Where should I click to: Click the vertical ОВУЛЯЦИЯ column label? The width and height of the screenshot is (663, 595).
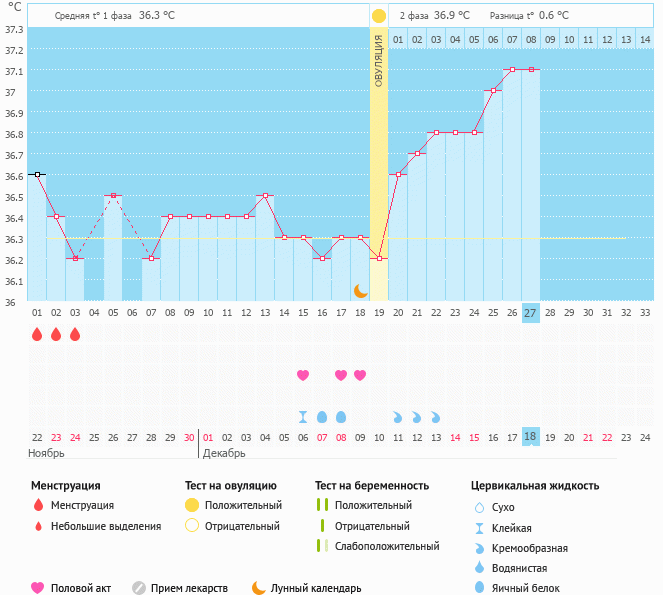379,60
